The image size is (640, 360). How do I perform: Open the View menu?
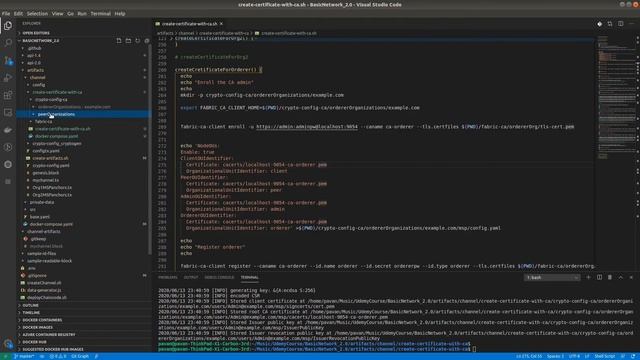57,13
